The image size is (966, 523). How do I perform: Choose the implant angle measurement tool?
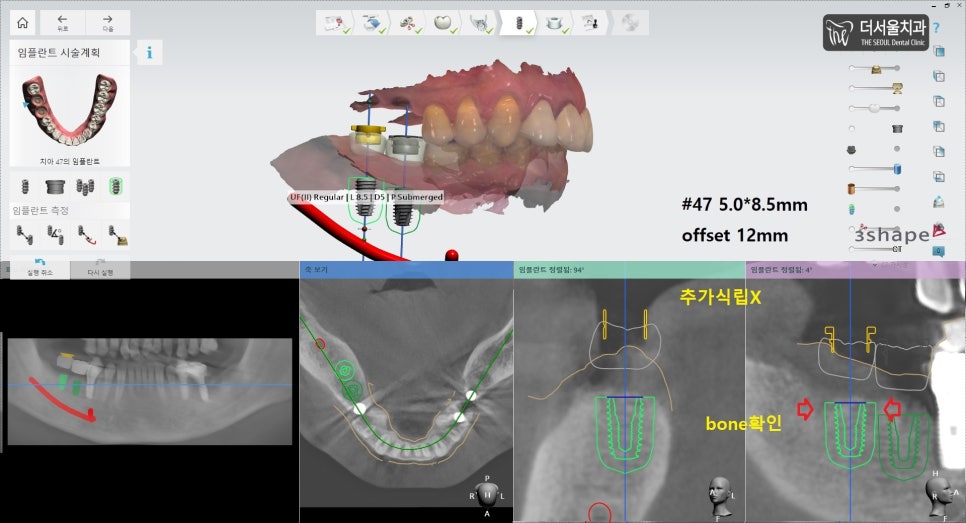tap(55, 235)
